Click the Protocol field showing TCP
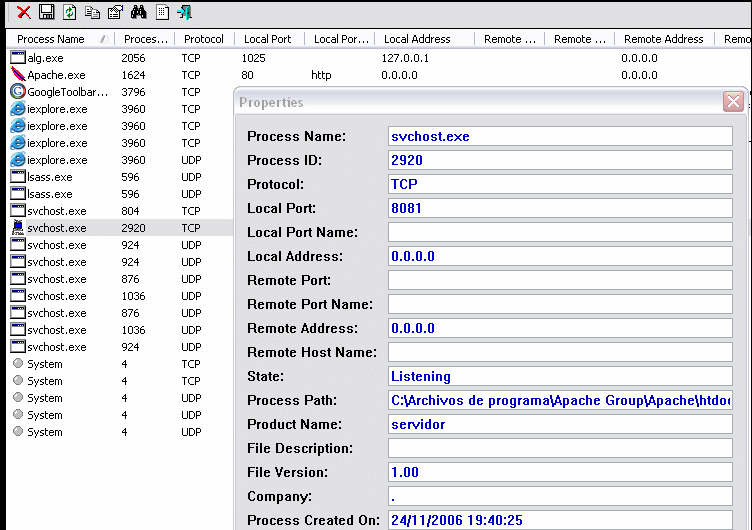Viewport: 752px width, 530px height. (x=560, y=184)
